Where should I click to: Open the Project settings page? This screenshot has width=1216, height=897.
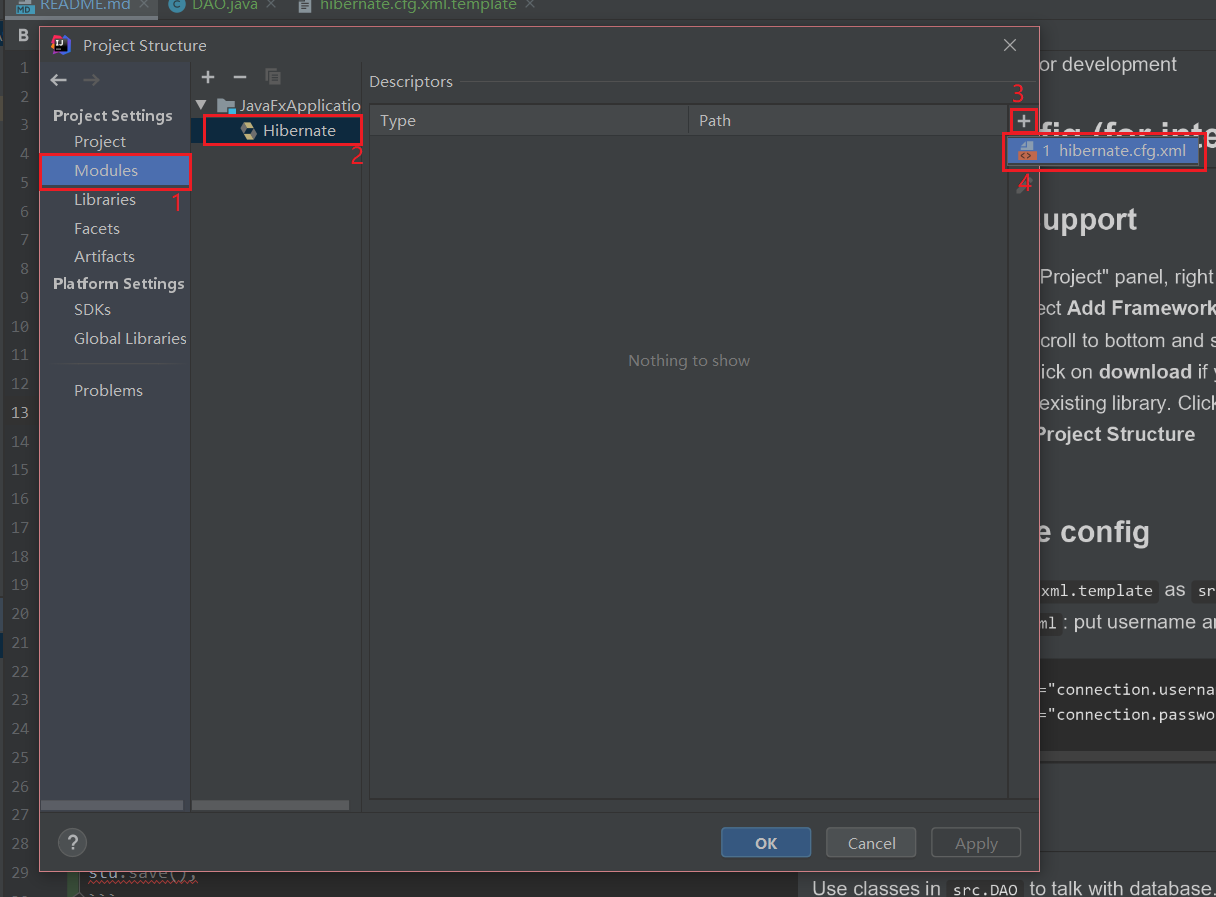[100, 142]
